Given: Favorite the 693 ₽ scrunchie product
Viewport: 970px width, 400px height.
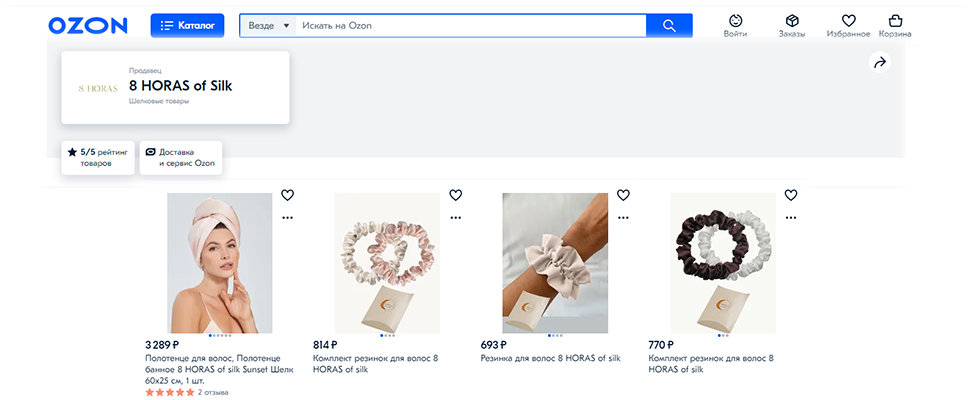Looking at the screenshot, I should (623, 195).
